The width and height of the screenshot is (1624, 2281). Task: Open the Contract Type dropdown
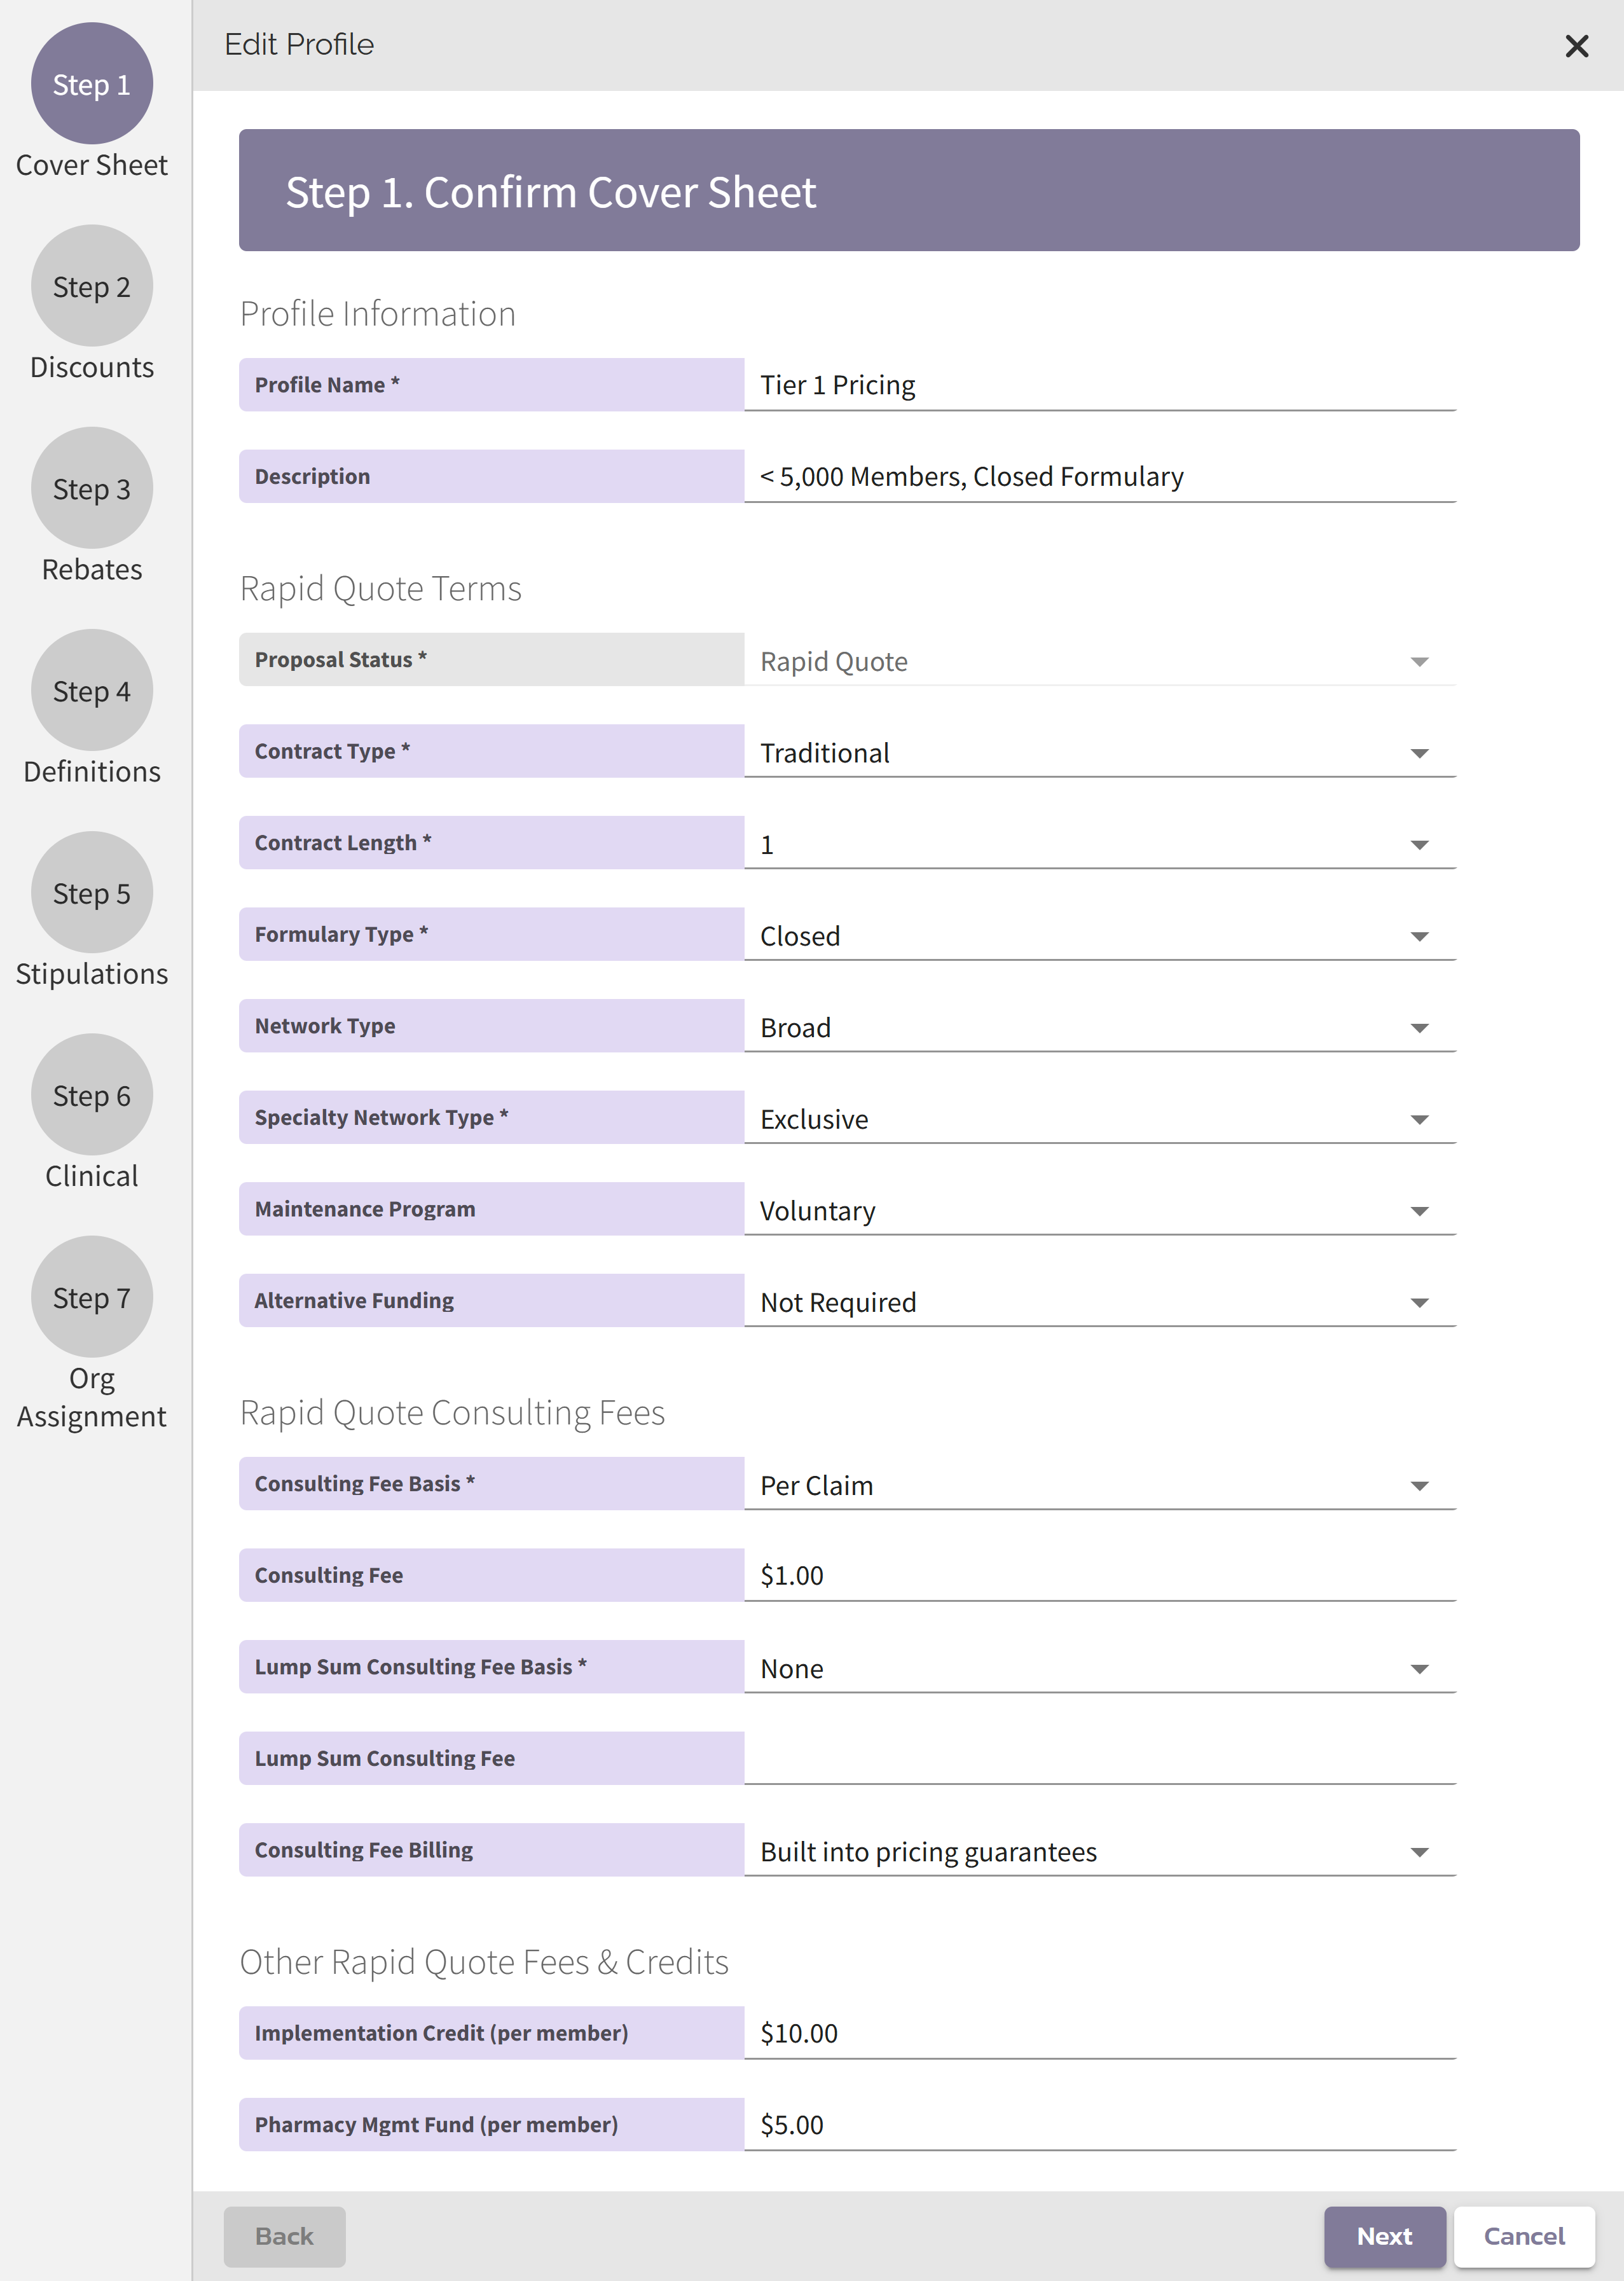(x=1420, y=752)
